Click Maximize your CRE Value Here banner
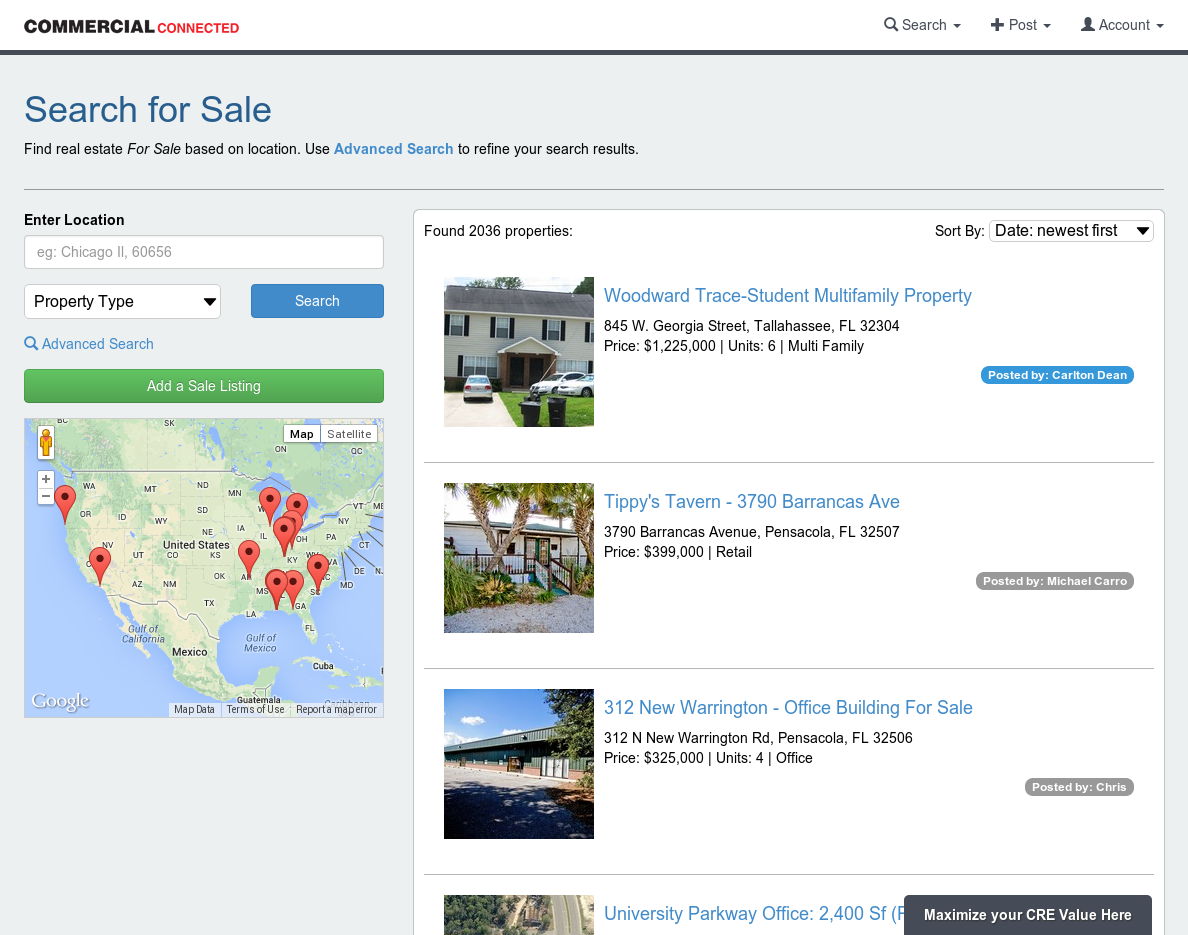The height and width of the screenshot is (935, 1188). click(x=1027, y=915)
